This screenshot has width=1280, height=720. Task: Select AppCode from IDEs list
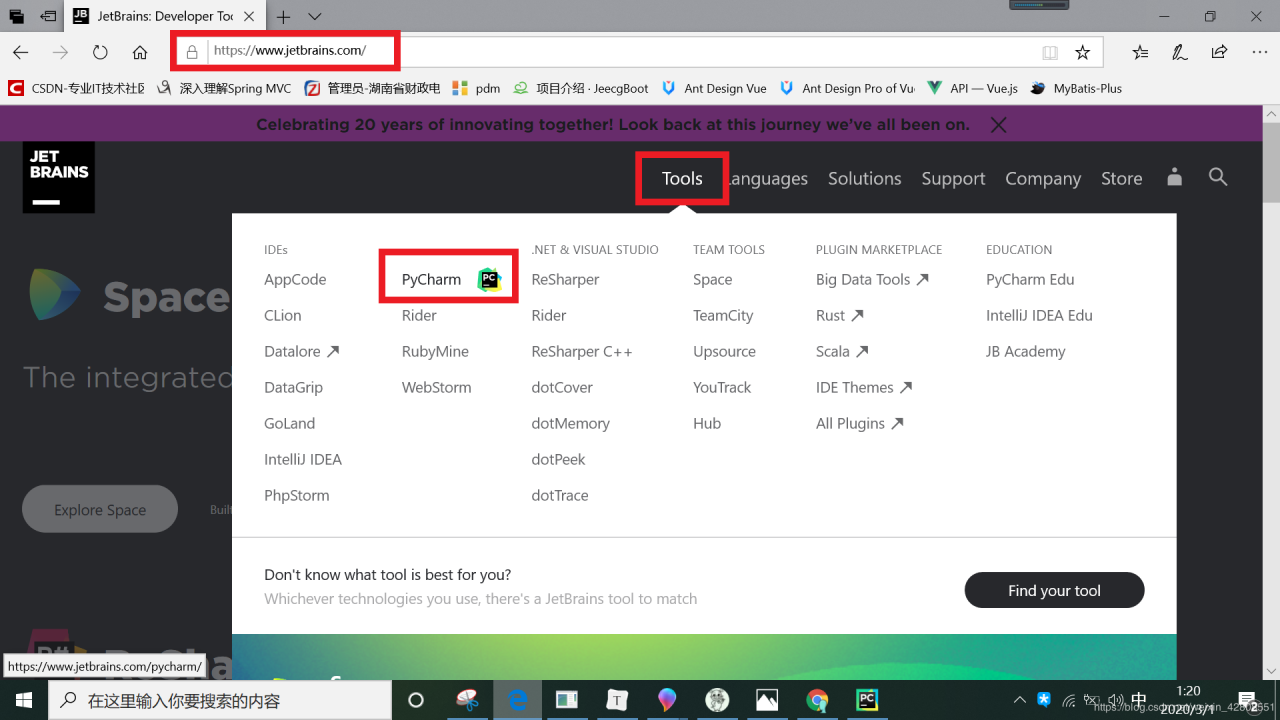coord(295,279)
